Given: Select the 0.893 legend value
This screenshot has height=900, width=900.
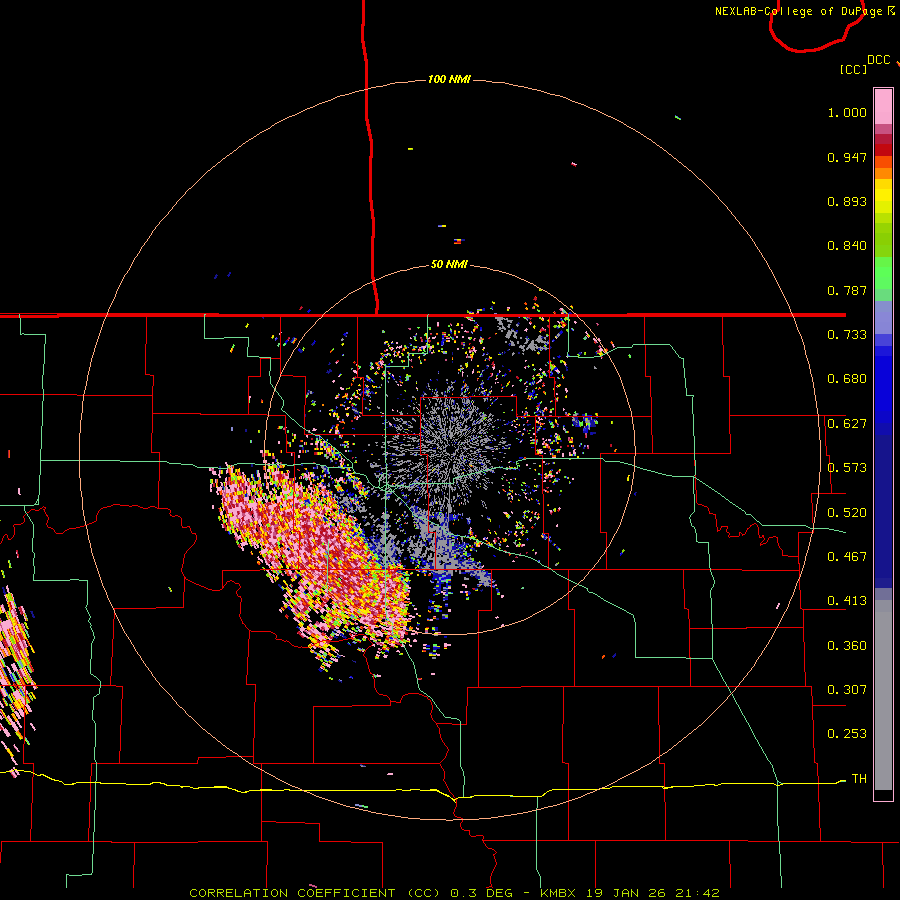Looking at the screenshot, I should (847, 201).
